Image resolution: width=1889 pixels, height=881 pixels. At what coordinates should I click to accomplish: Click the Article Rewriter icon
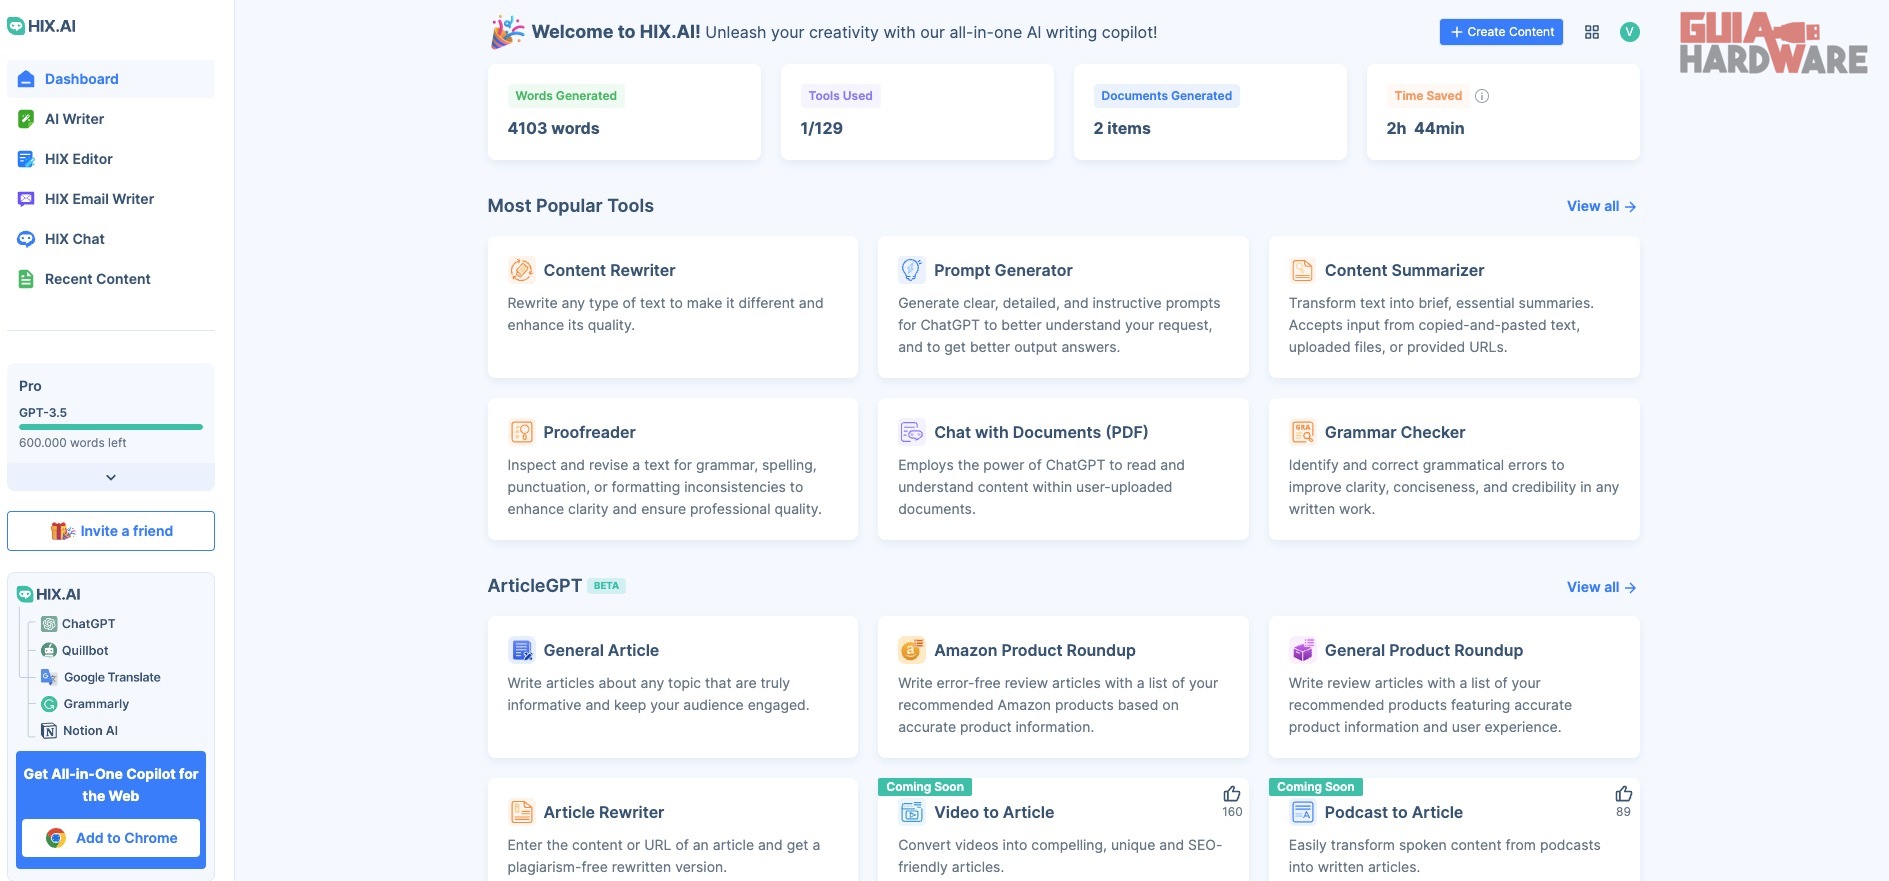point(521,812)
